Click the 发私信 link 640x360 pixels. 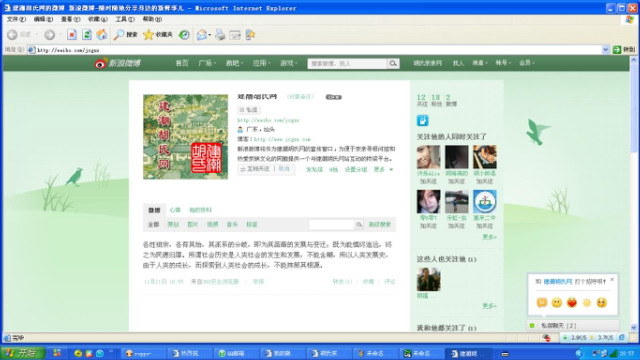(314, 169)
